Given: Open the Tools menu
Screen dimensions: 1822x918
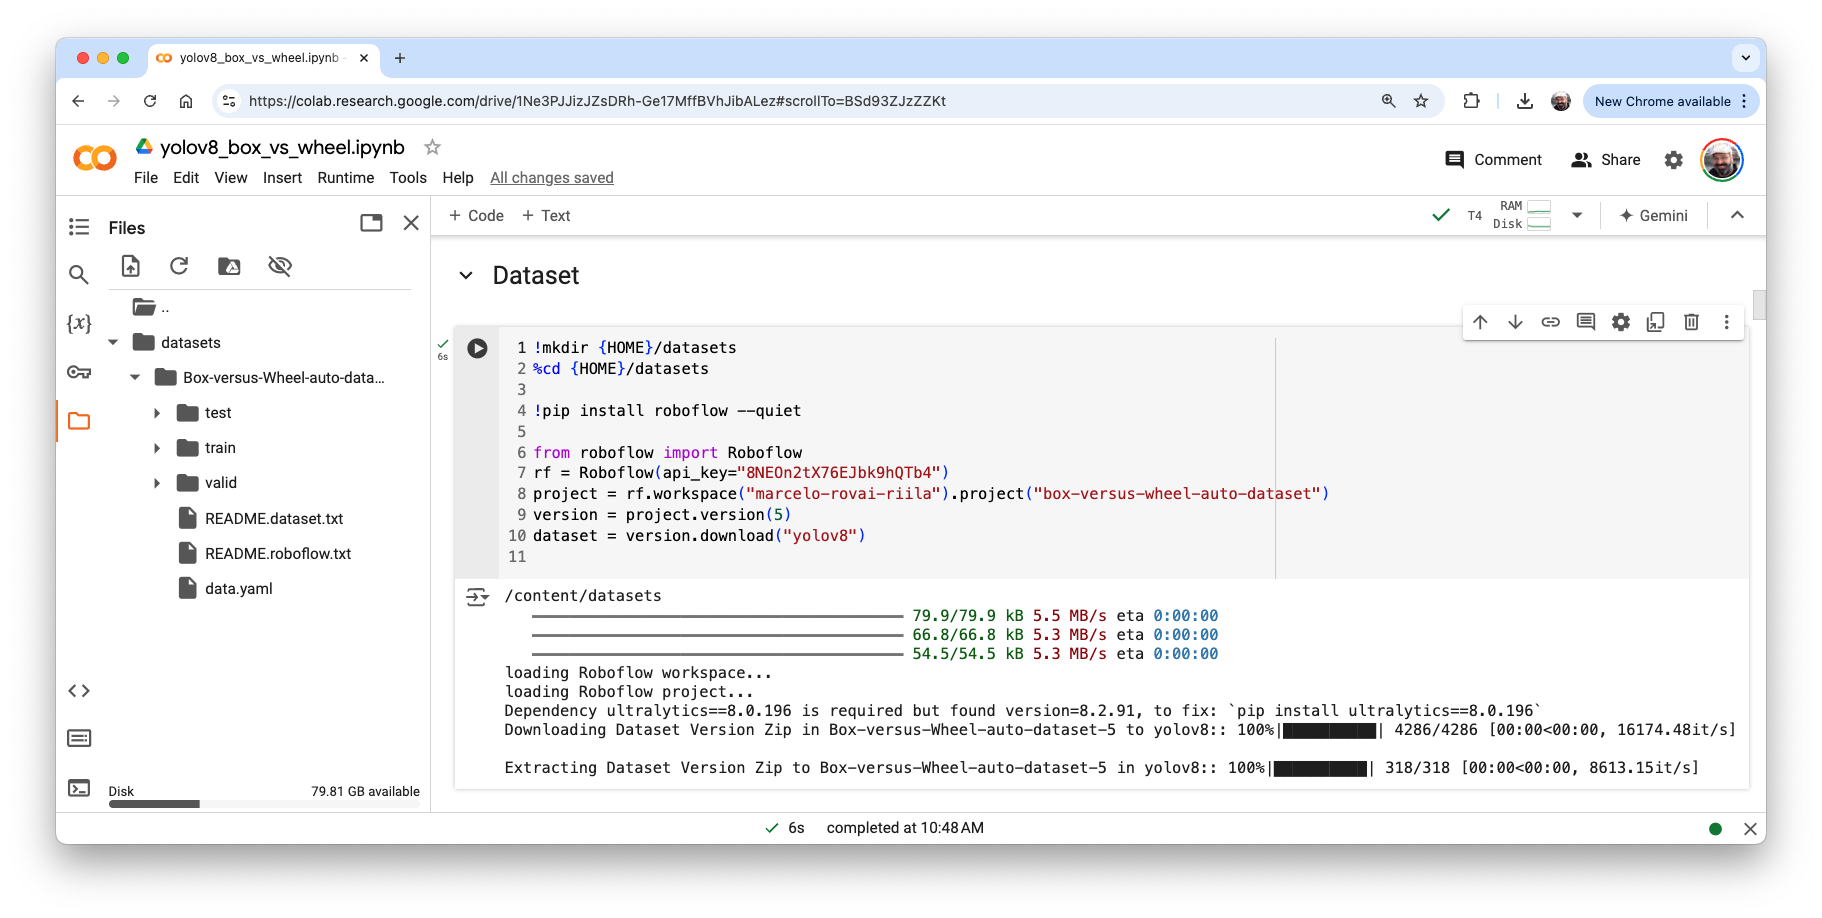Looking at the screenshot, I should [407, 178].
